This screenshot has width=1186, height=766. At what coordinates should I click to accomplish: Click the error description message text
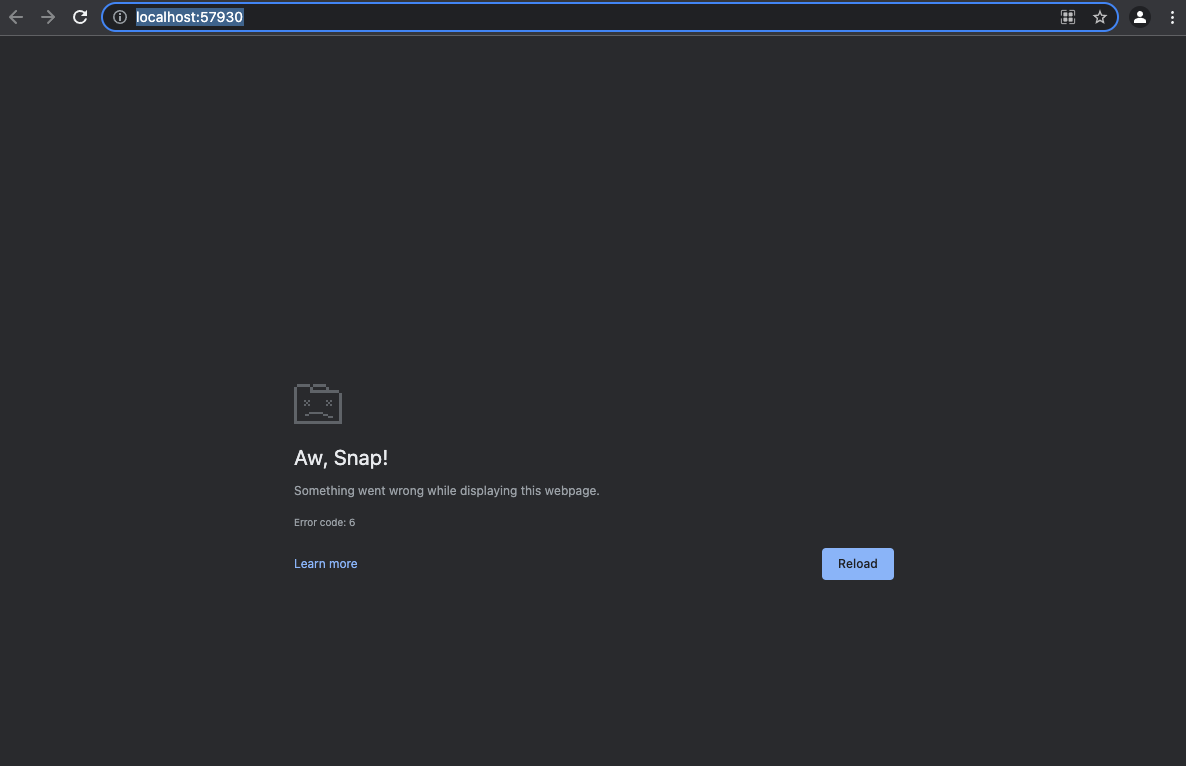click(x=446, y=490)
